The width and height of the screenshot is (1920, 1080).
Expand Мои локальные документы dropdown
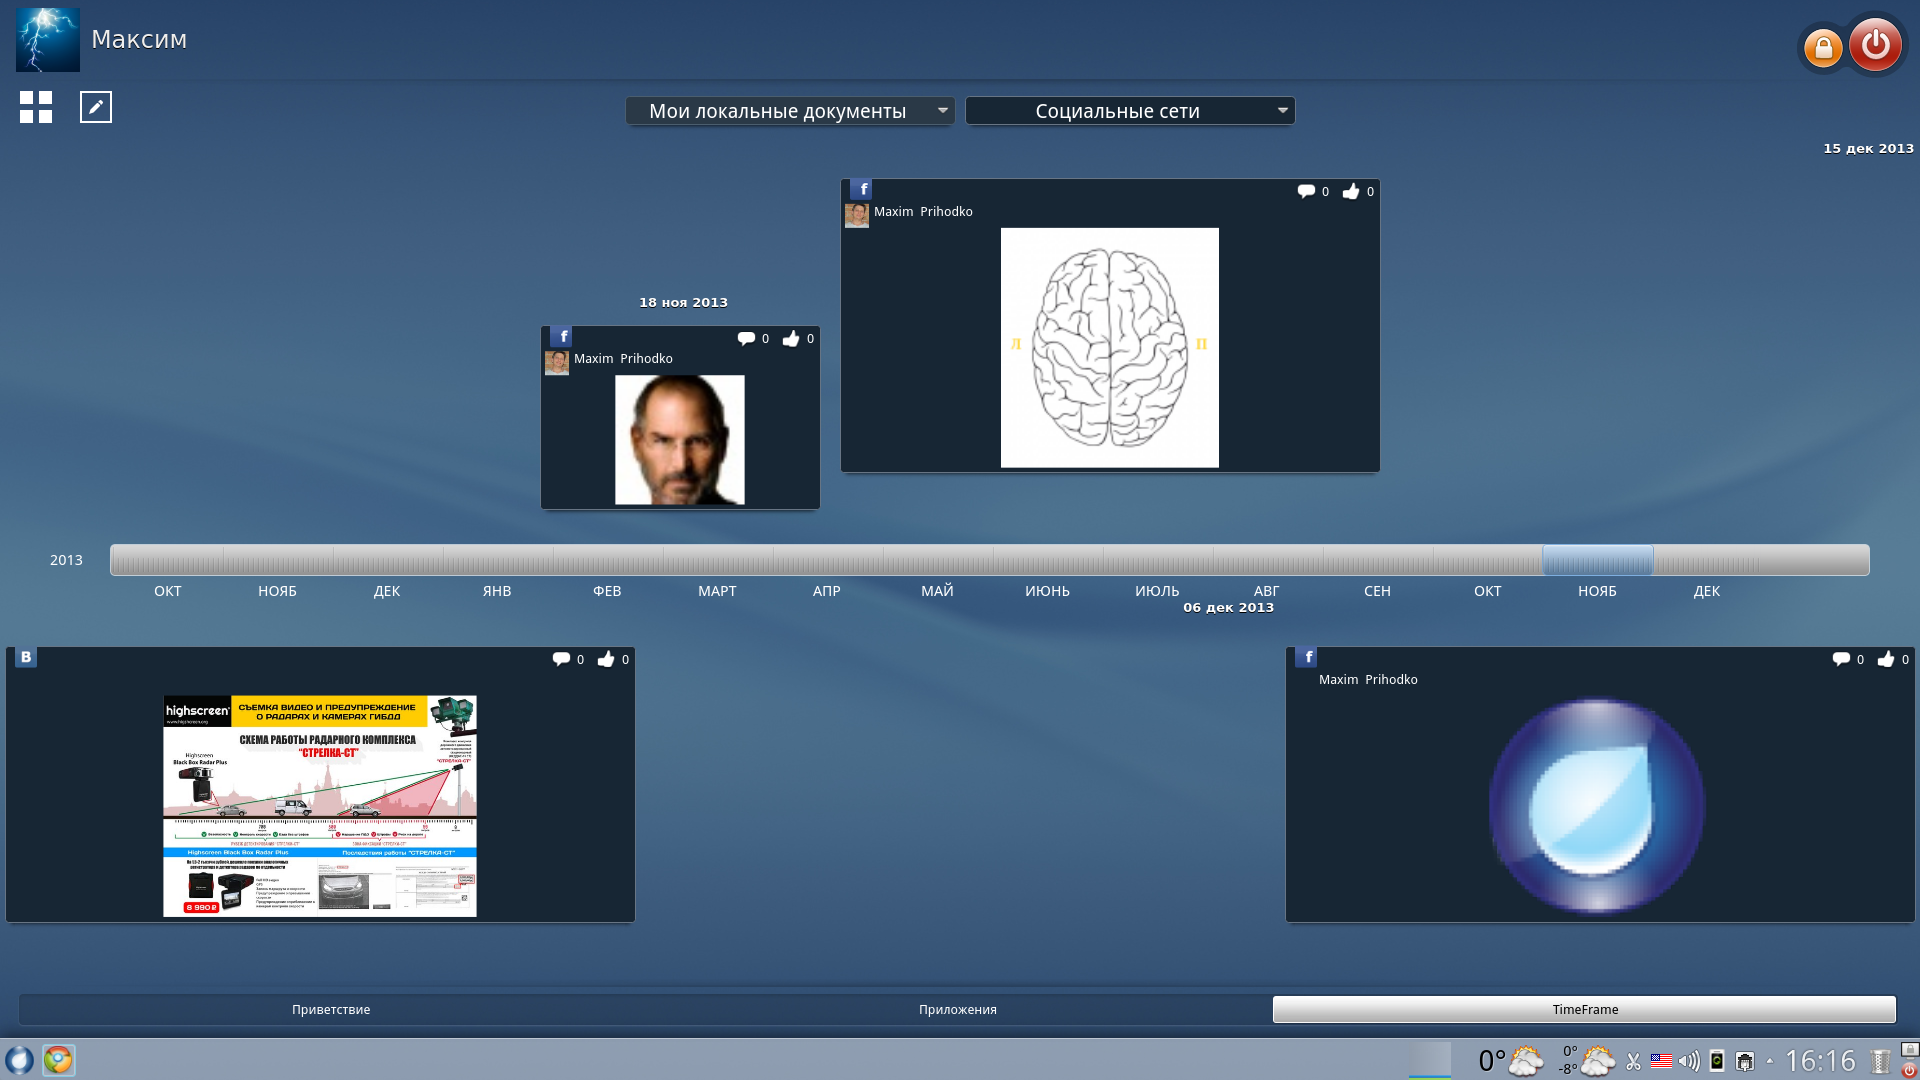point(942,110)
